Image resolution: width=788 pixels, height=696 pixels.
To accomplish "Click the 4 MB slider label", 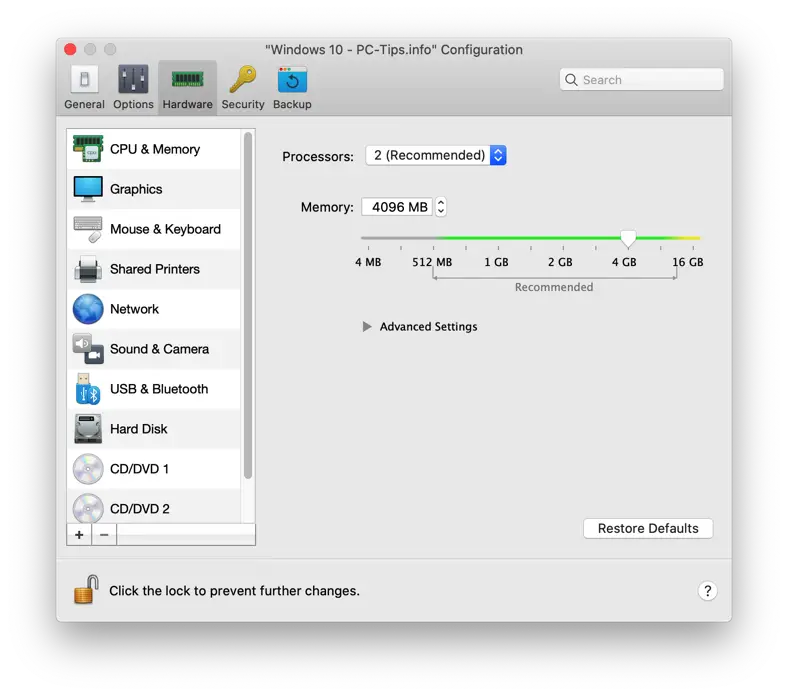I will 368,262.
